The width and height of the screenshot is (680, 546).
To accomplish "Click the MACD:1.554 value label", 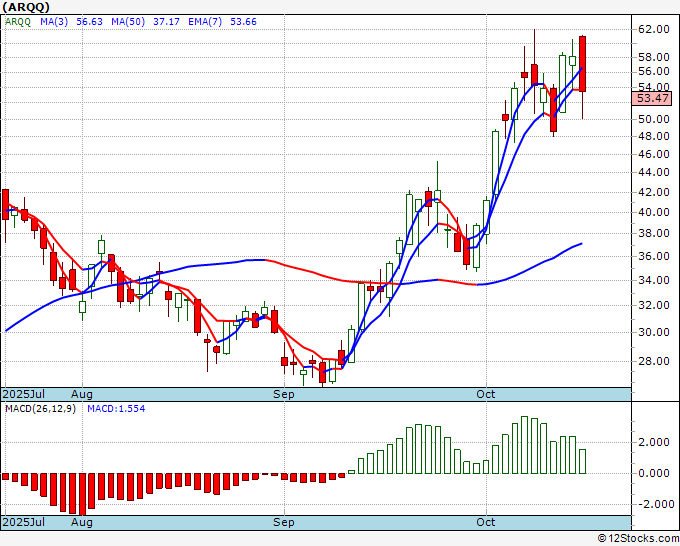I will pos(116,409).
